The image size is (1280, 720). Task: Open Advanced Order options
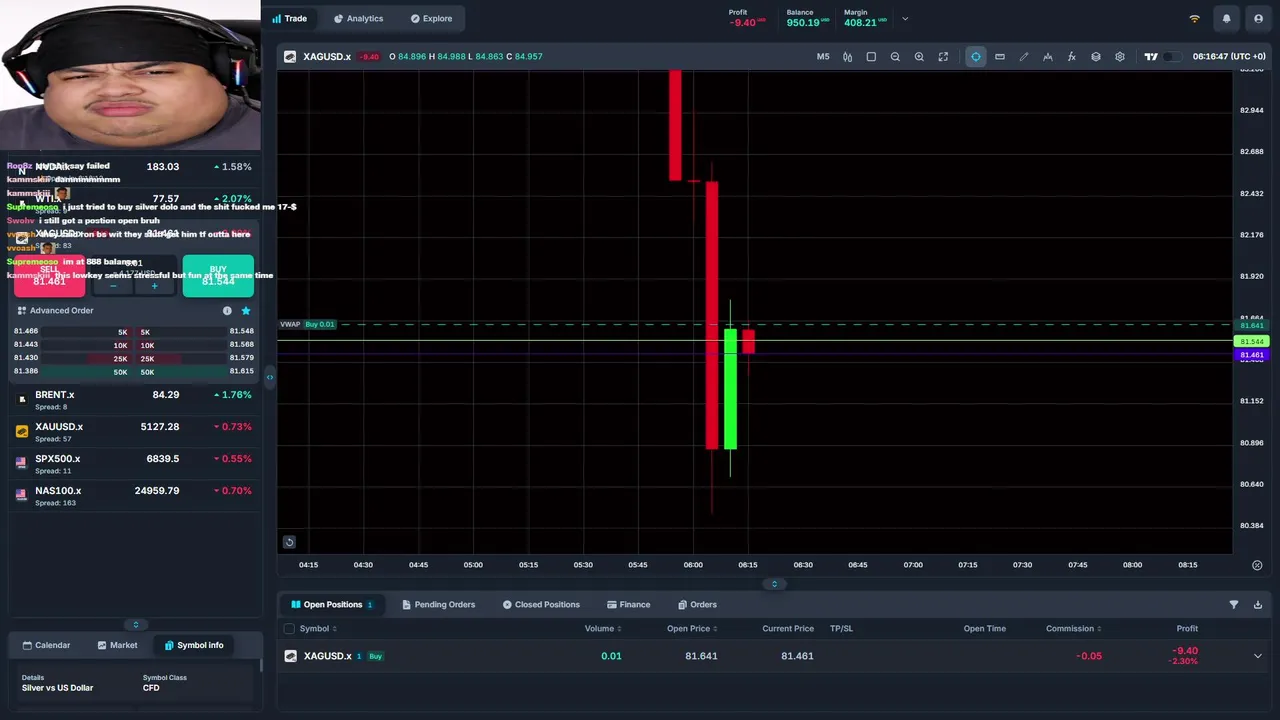(55, 311)
